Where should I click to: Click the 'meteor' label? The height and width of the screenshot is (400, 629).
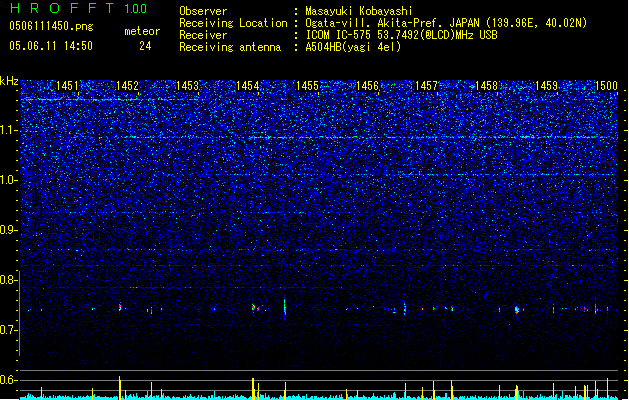[x=142, y=31]
